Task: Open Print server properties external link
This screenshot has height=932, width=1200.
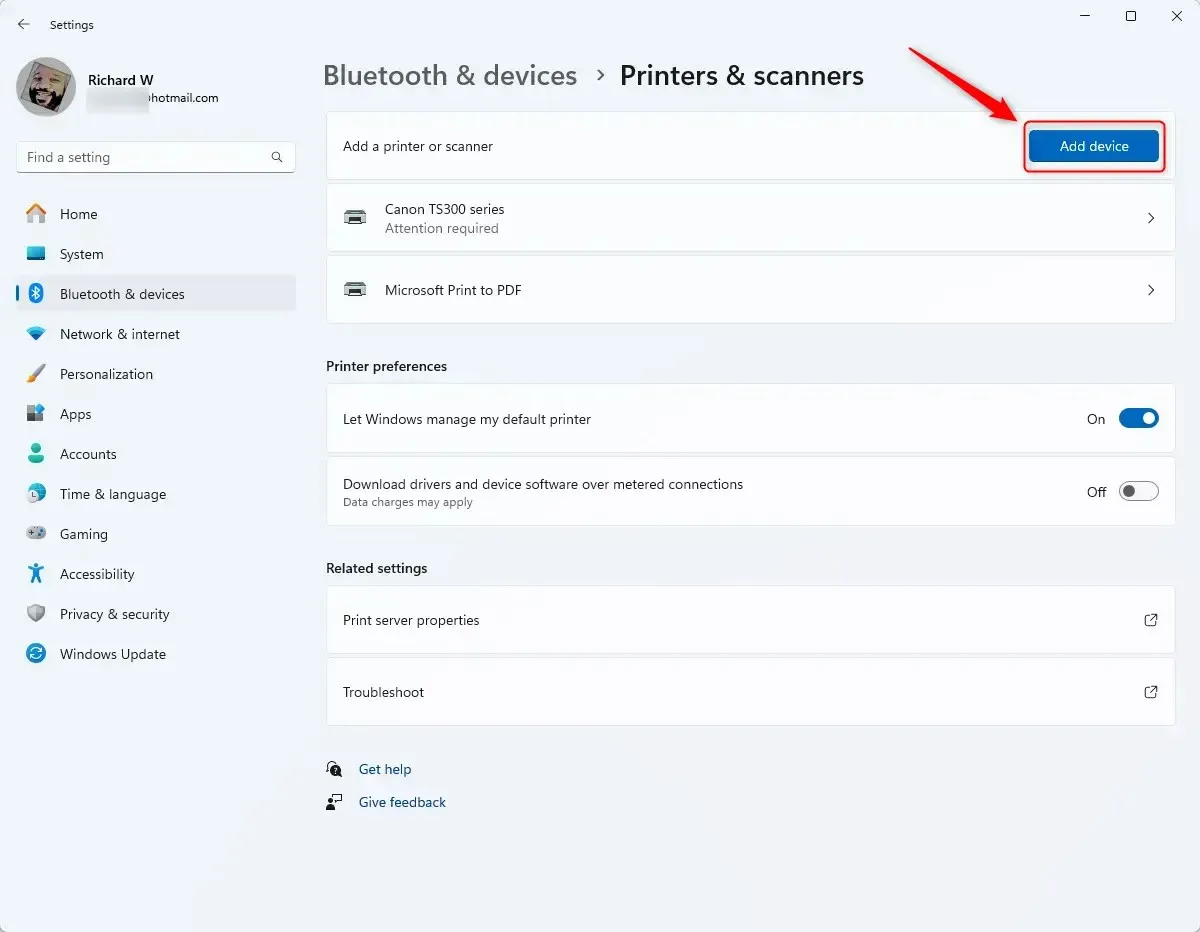Action: [x=1151, y=620]
